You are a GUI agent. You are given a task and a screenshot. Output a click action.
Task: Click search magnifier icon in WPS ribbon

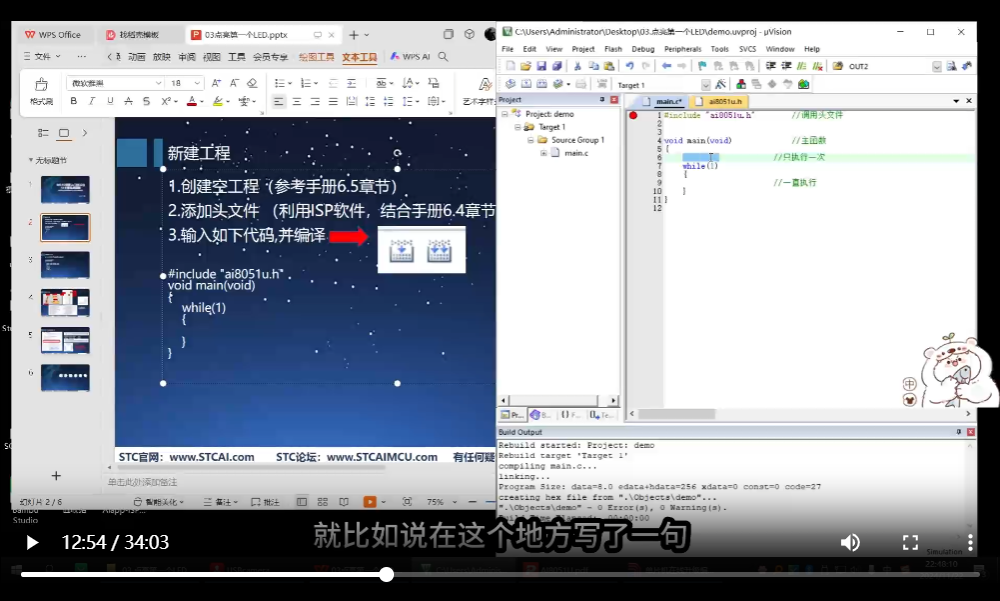pos(443,56)
